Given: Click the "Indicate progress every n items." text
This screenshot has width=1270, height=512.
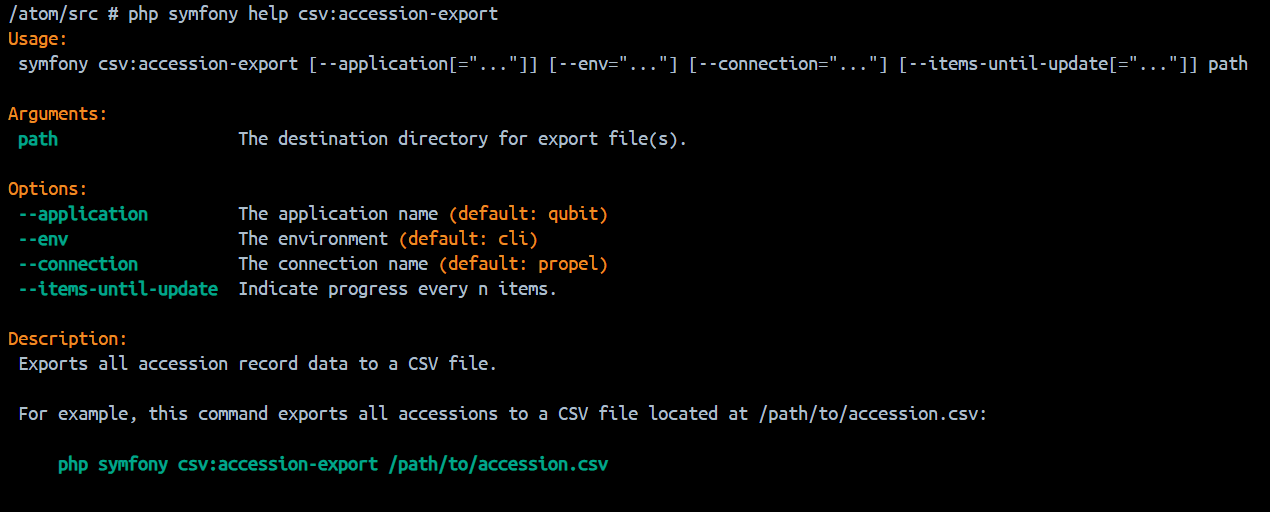Looking at the screenshot, I should pyautogui.click(x=398, y=289).
